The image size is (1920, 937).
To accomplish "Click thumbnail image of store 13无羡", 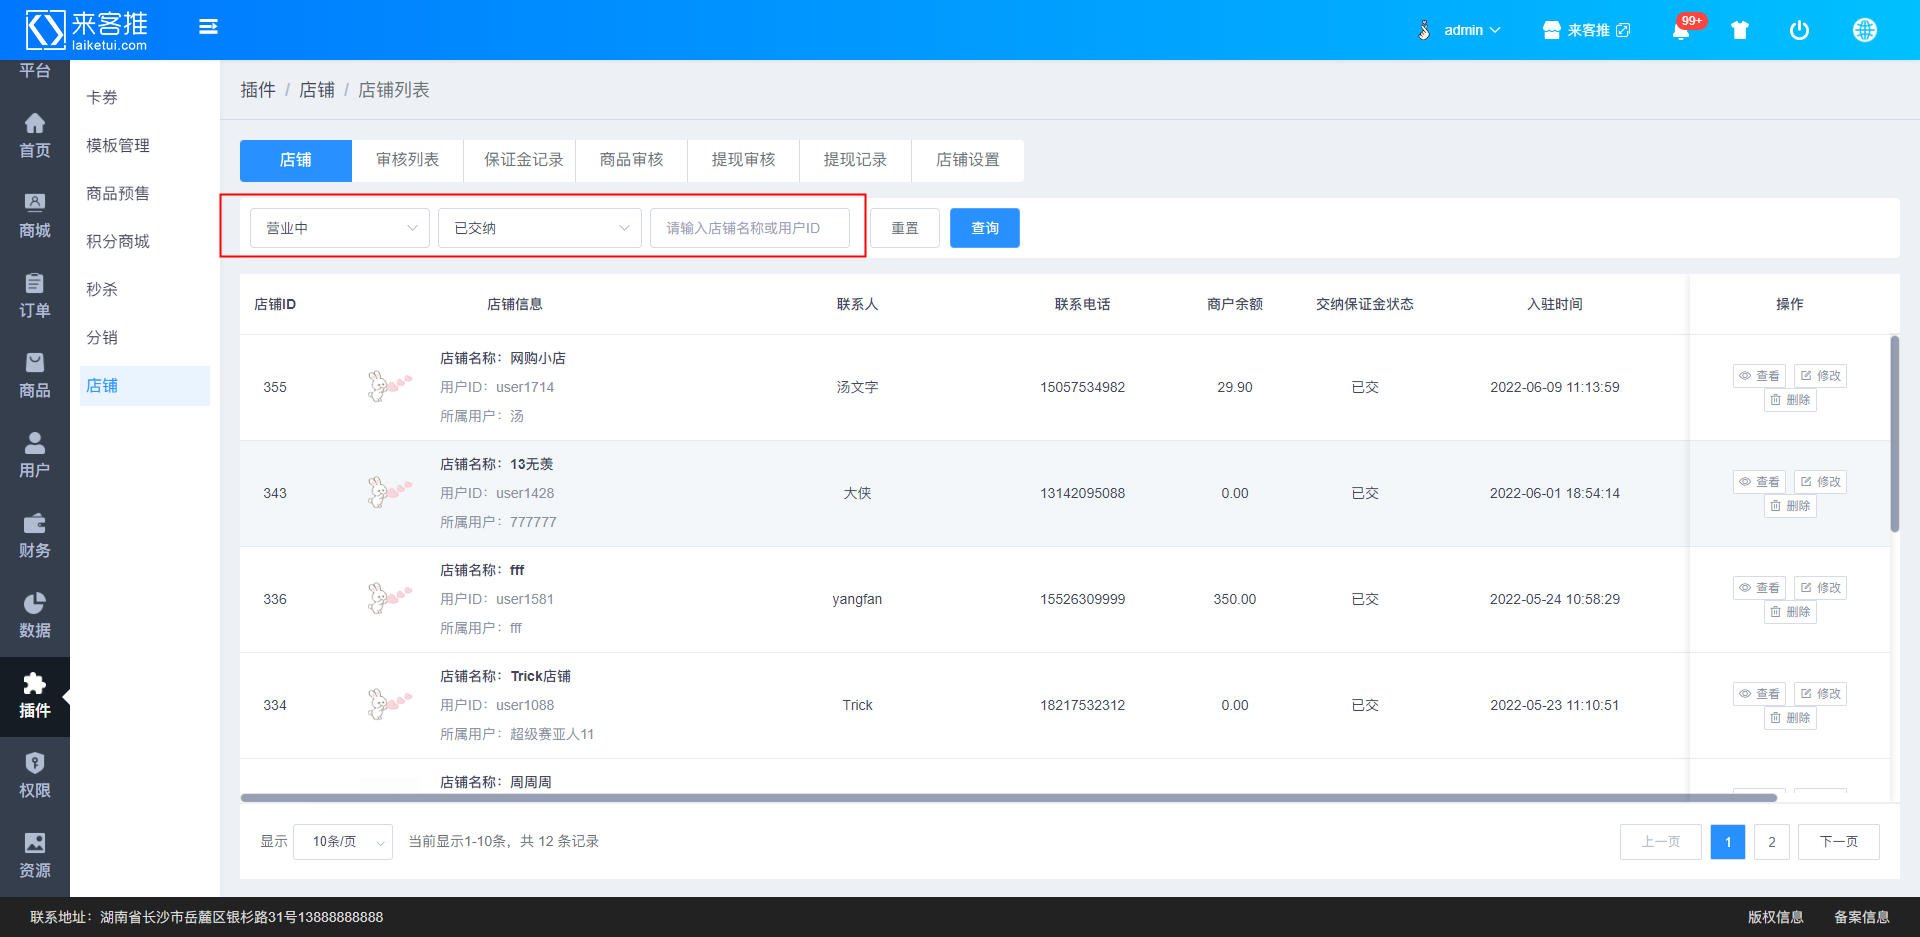I will [x=389, y=492].
